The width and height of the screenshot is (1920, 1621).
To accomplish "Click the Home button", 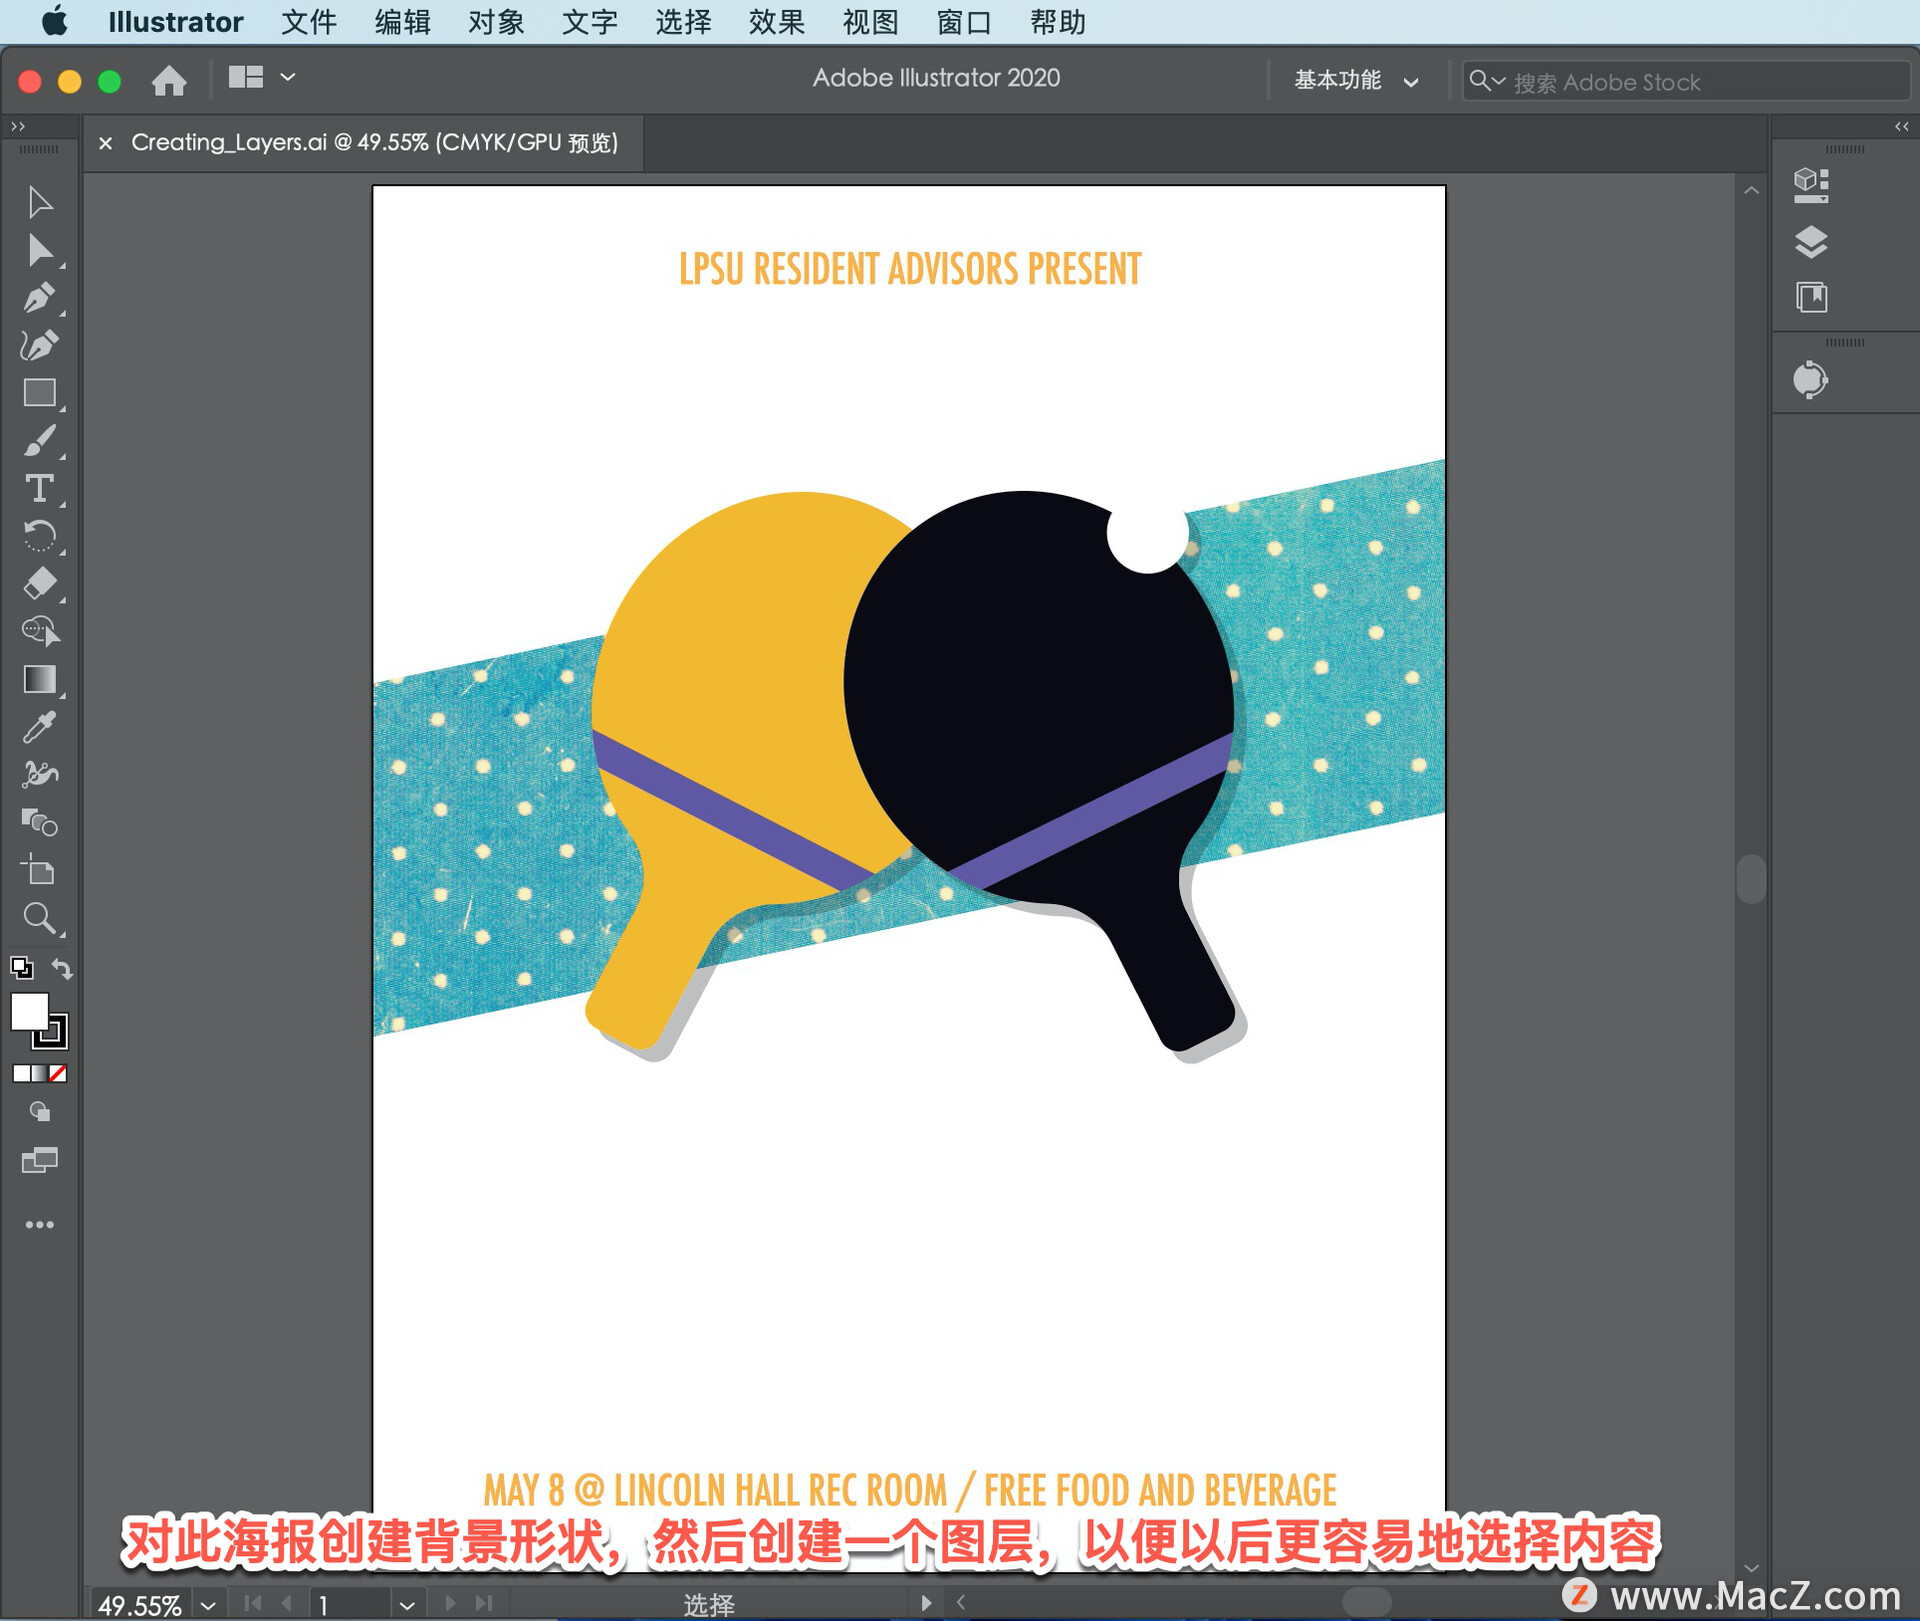I will point(169,80).
